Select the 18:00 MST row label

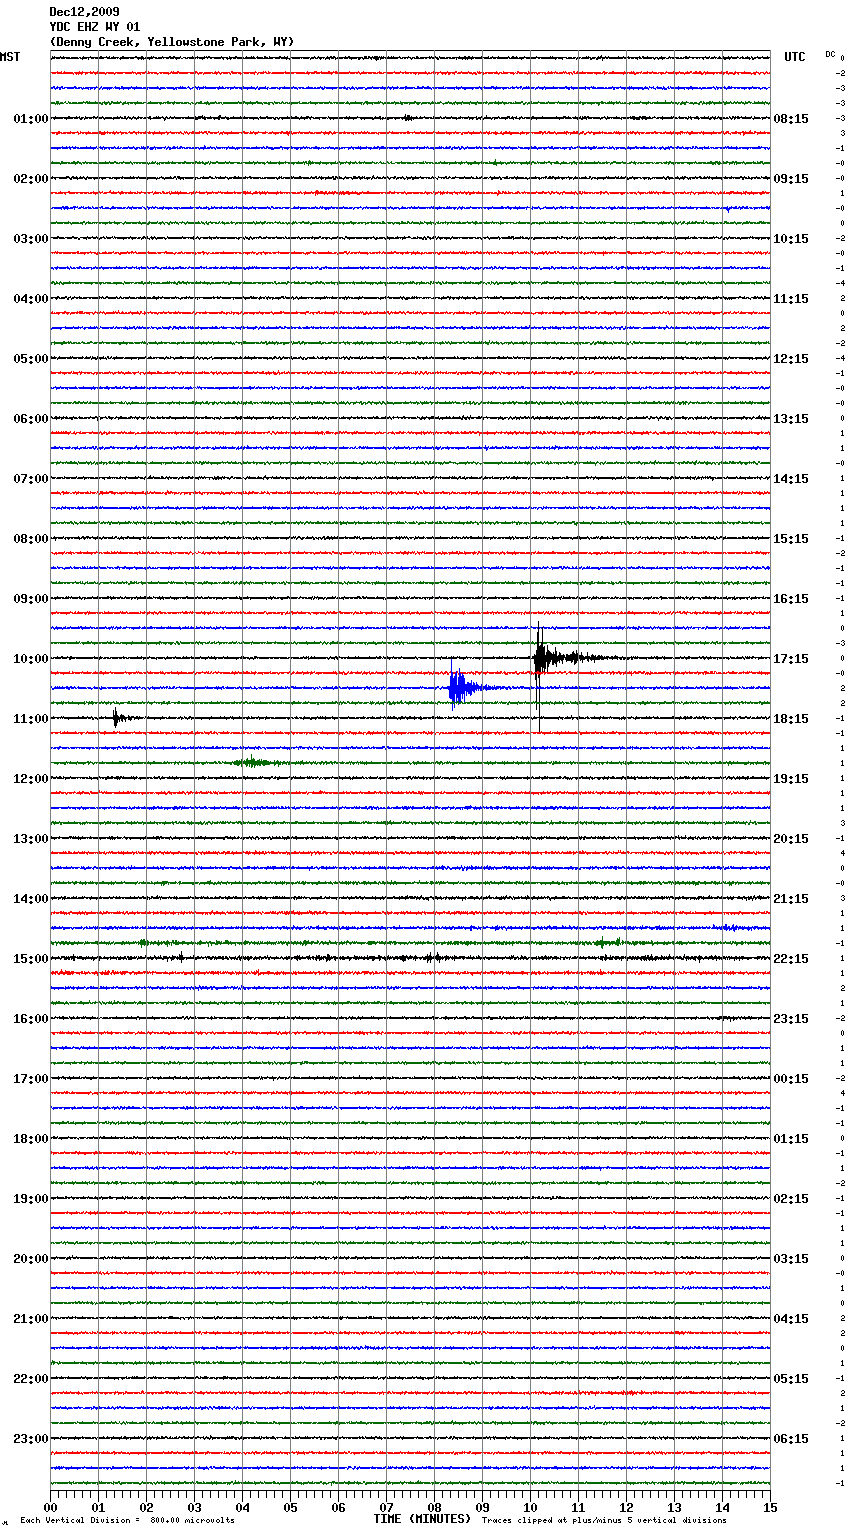point(30,1139)
